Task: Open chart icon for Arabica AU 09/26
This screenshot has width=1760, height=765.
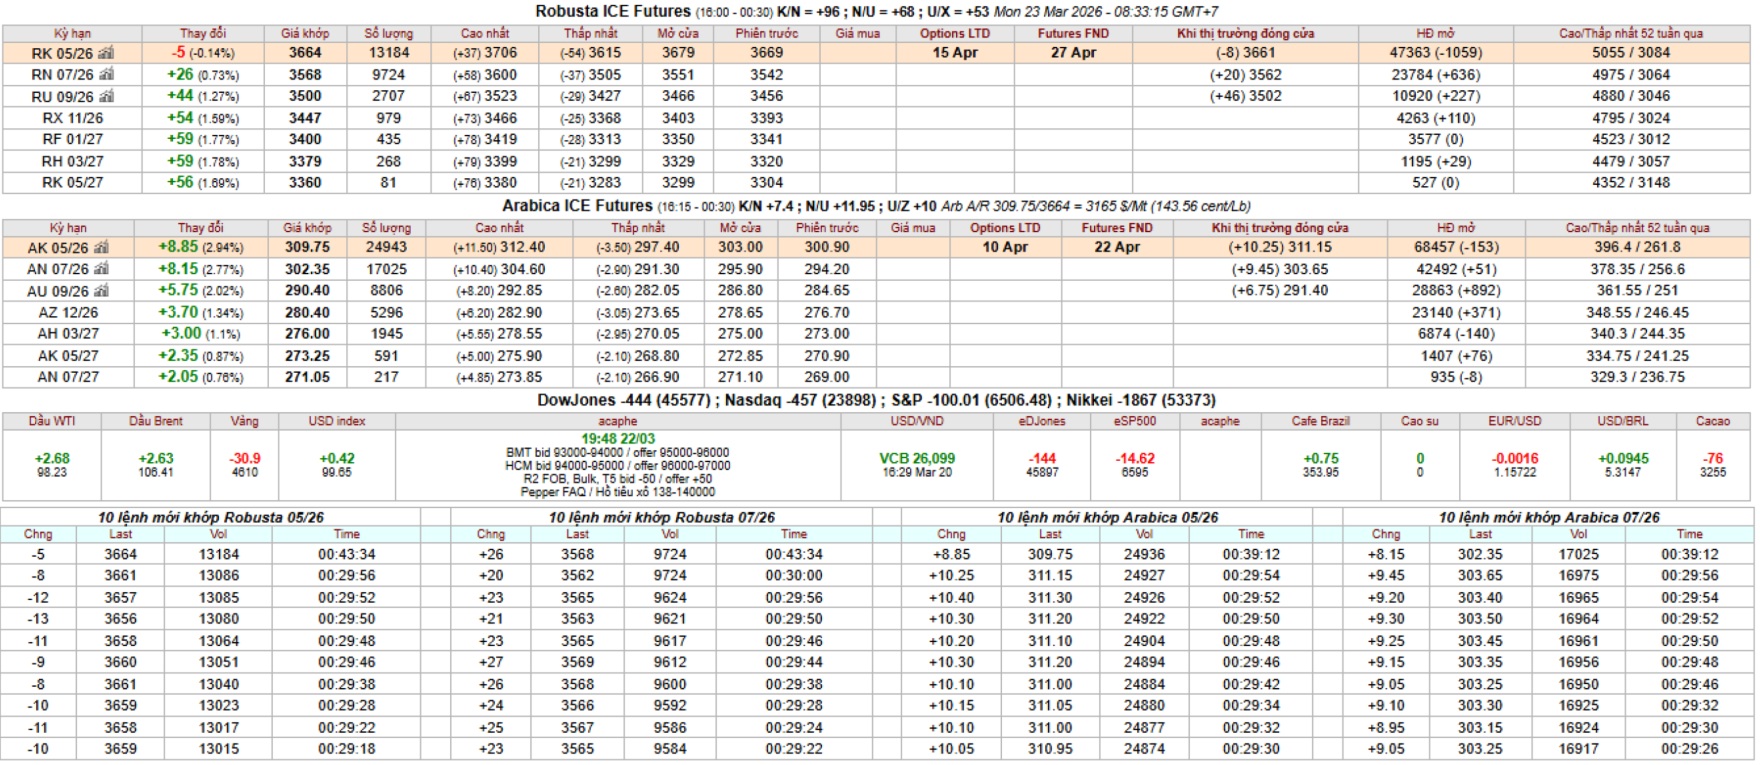Action: [103, 291]
